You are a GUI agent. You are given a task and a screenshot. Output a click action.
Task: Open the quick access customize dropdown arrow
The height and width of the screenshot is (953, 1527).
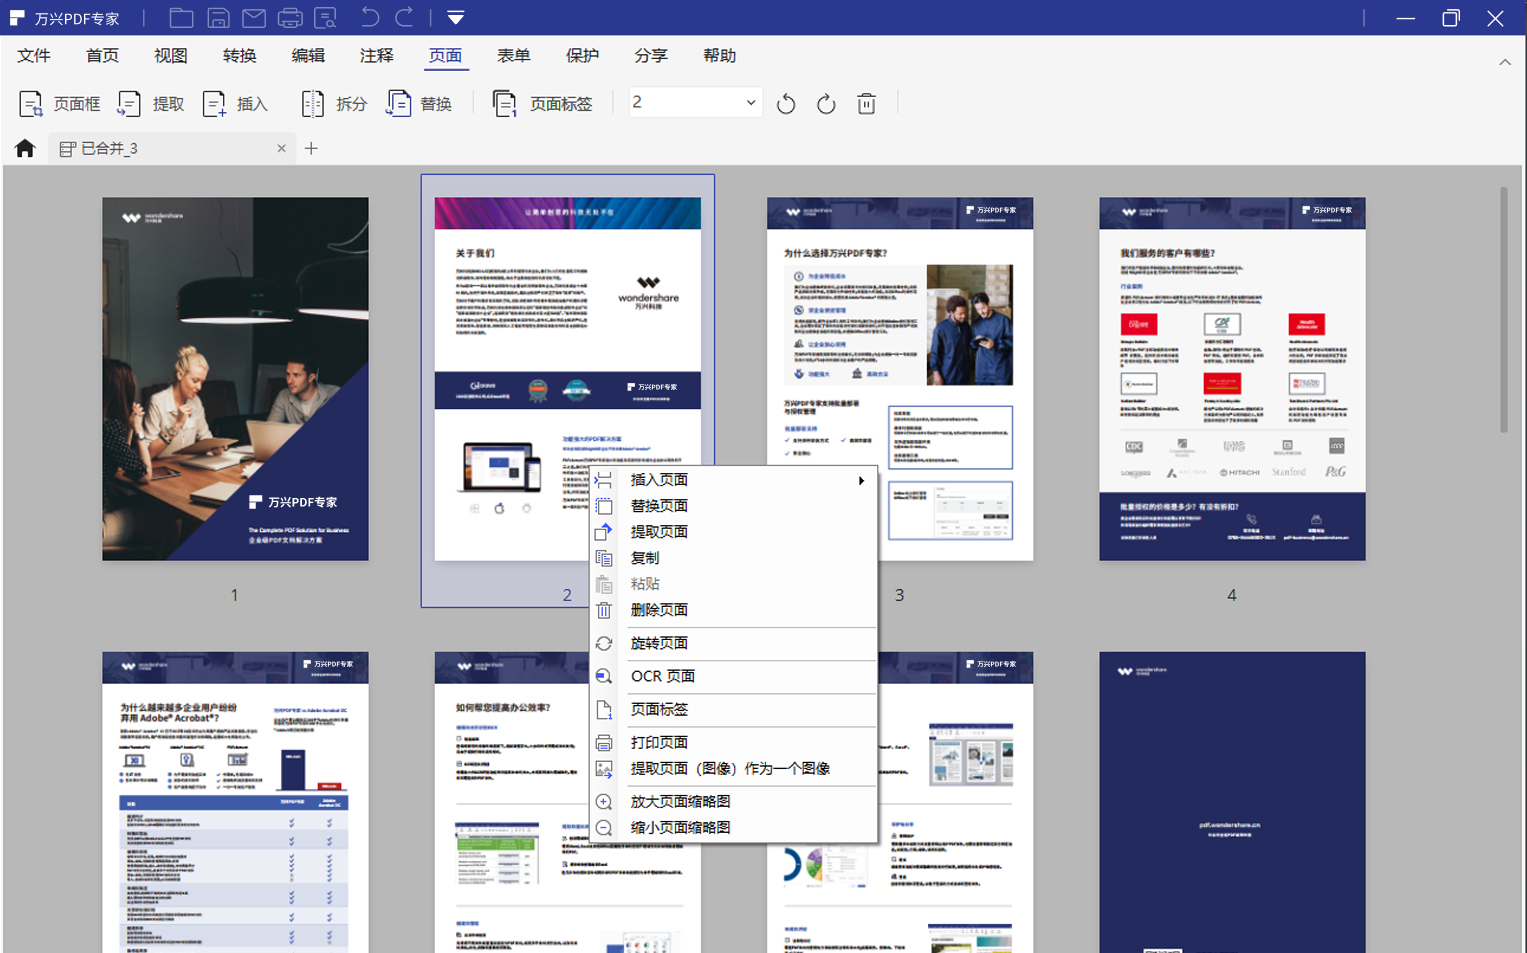pos(456,18)
